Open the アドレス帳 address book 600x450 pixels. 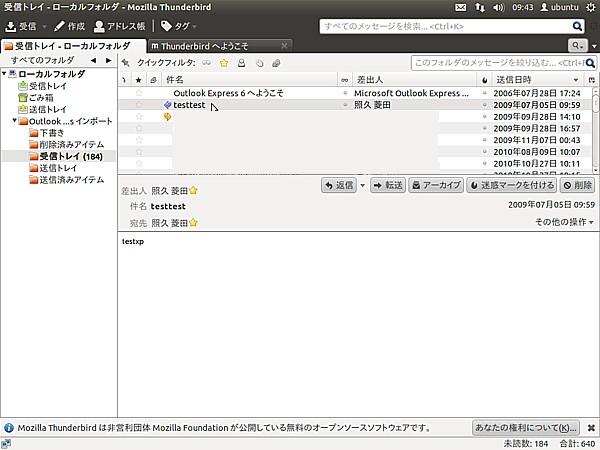120,26
